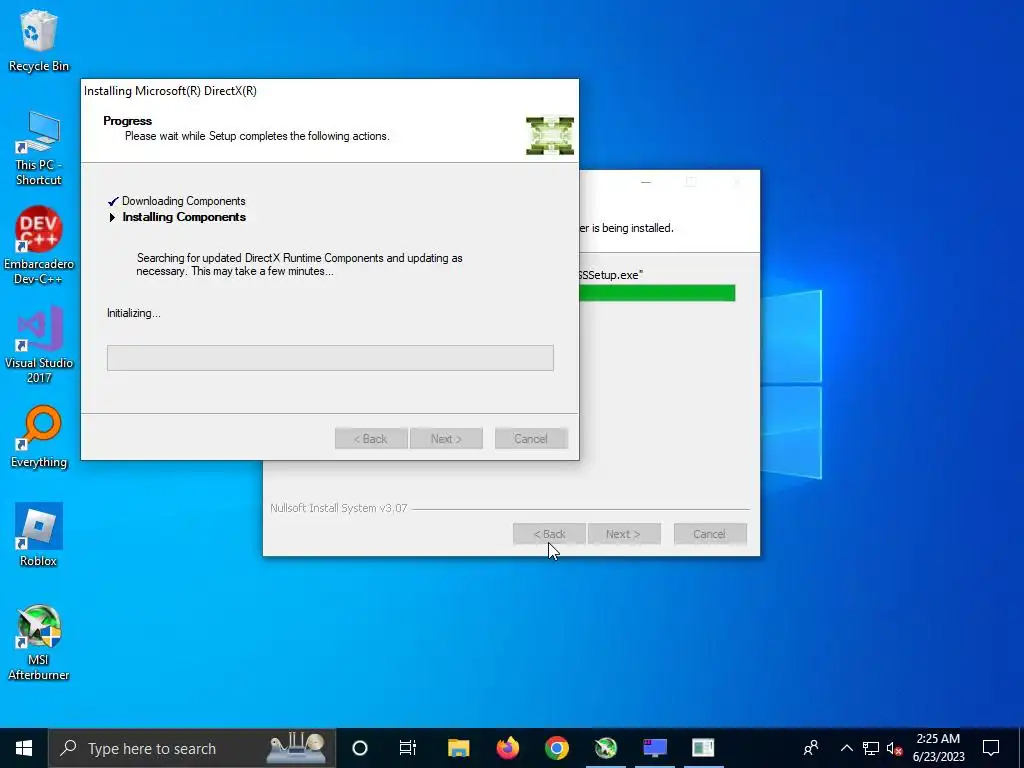Launch Firefox from taskbar
The width and height of the screenshot is (1024, 768).
click(507, 748)
